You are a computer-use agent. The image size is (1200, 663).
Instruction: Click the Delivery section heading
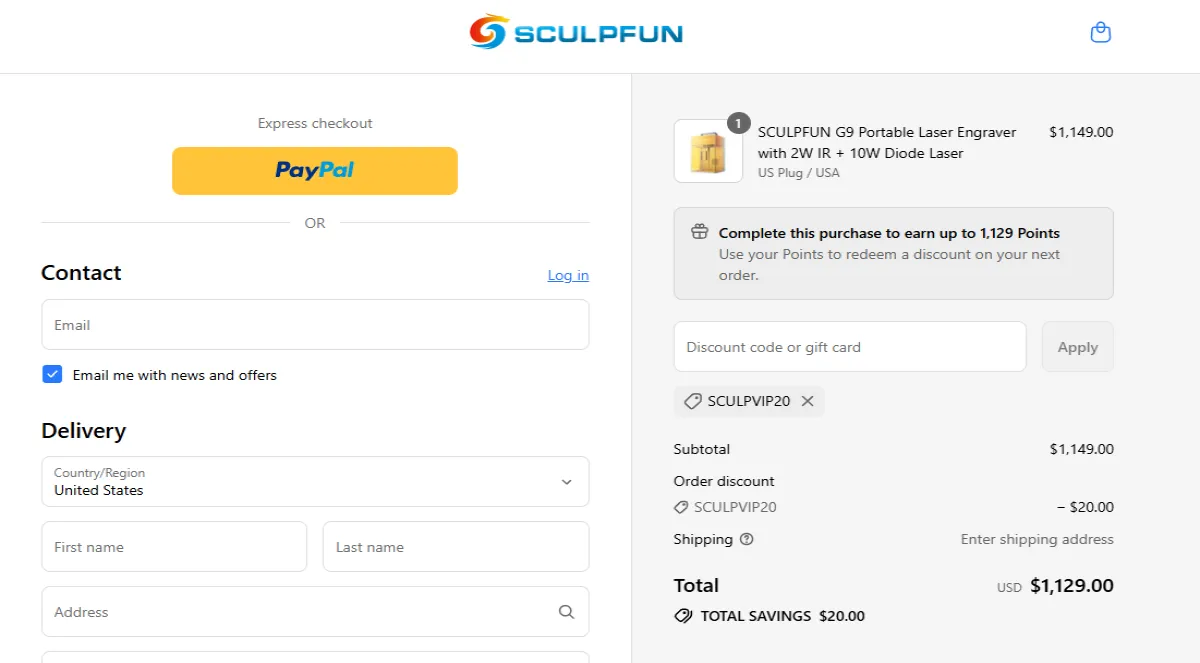[x=83, y=431]
